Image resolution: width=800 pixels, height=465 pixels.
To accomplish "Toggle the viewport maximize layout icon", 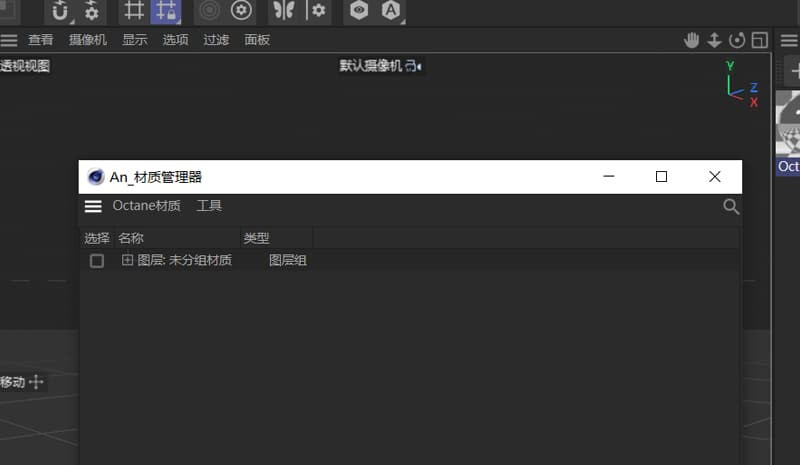I will [x=760, y=40].
